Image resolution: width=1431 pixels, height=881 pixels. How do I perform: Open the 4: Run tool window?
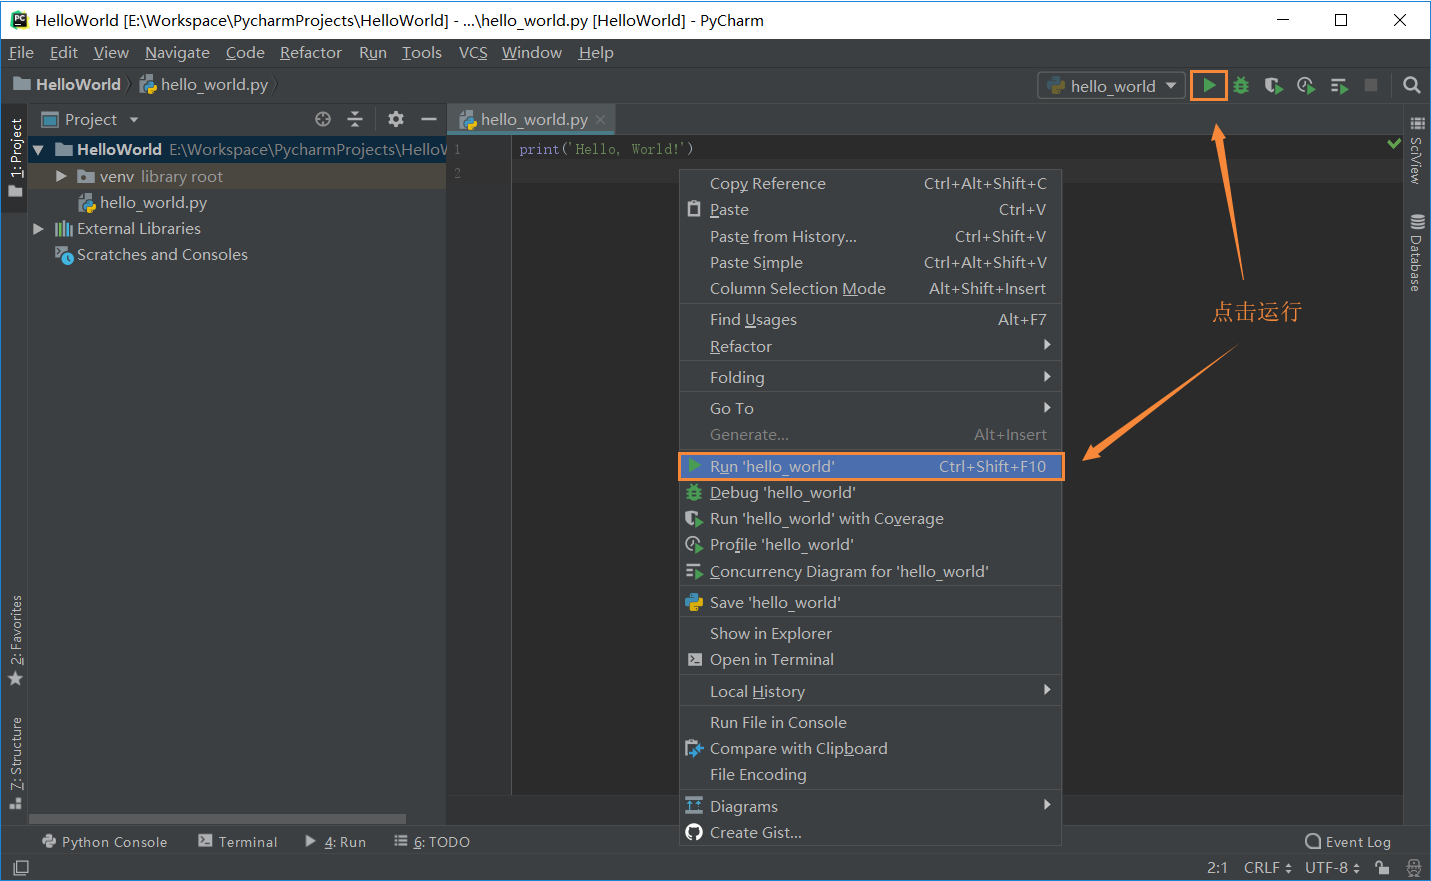click(x=336, y=841)
